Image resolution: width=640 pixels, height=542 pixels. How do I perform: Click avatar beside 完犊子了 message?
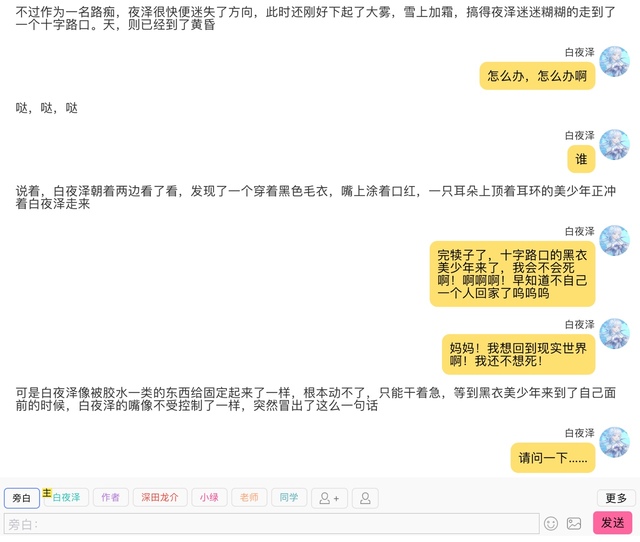pos(614,240)
